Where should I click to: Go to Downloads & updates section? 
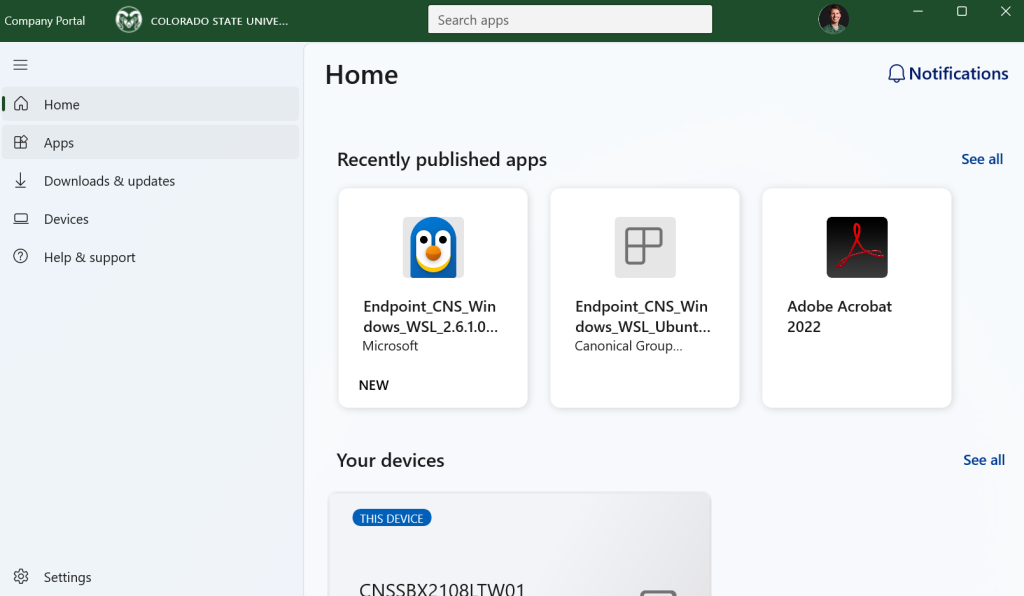point(109,181)
